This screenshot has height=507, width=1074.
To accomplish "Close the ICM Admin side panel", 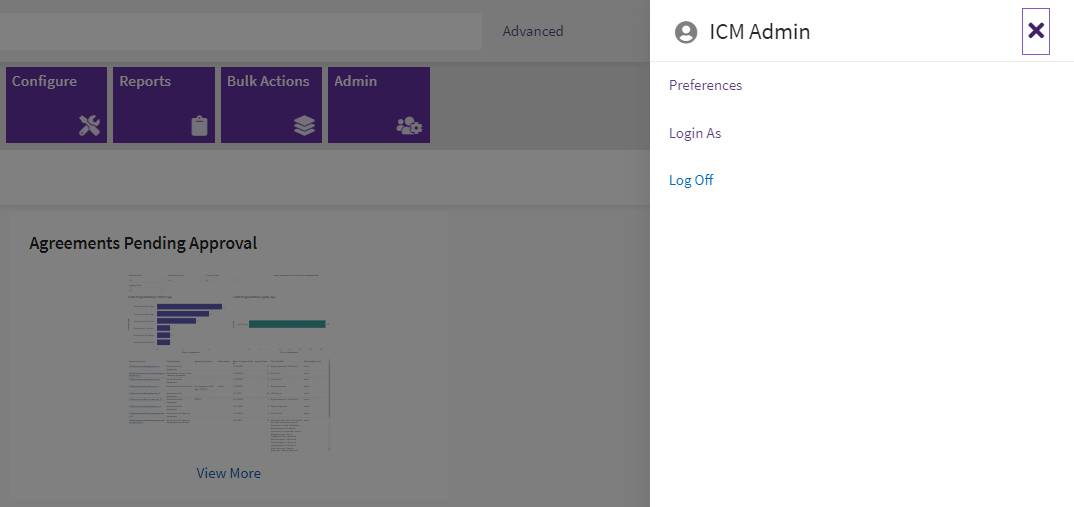I will 1036,31.
